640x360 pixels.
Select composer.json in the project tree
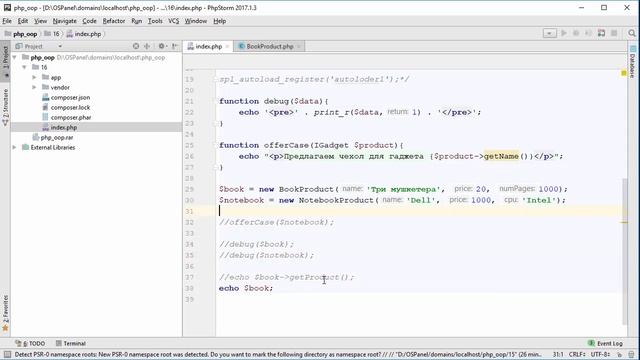[x=70, y=98]
